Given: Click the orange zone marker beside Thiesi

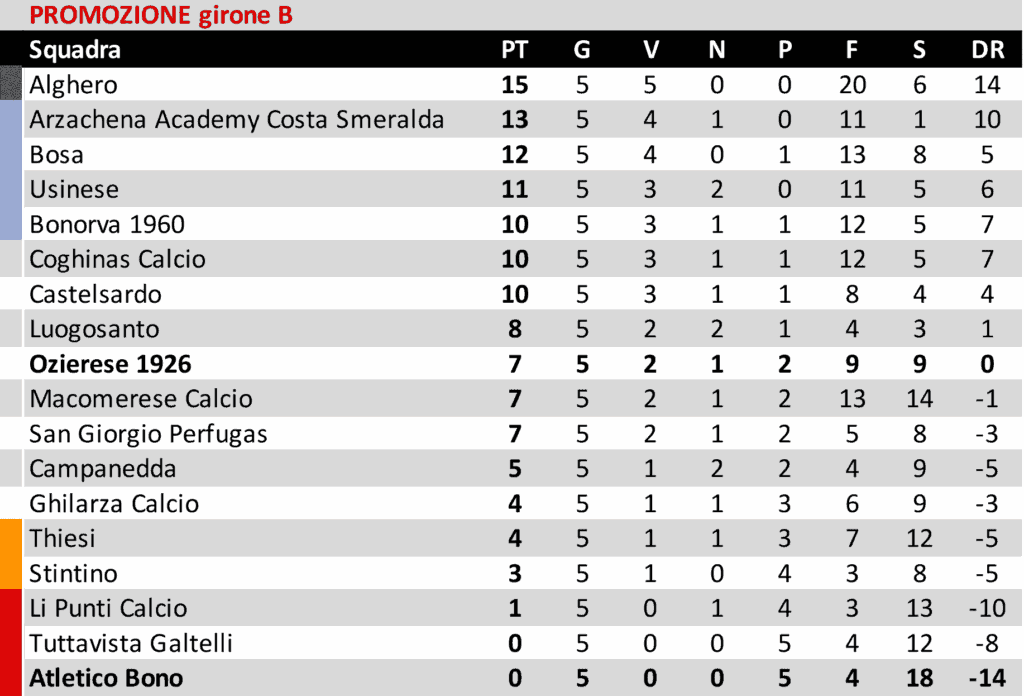Looking at the screenshot, I should coord(11,554).
